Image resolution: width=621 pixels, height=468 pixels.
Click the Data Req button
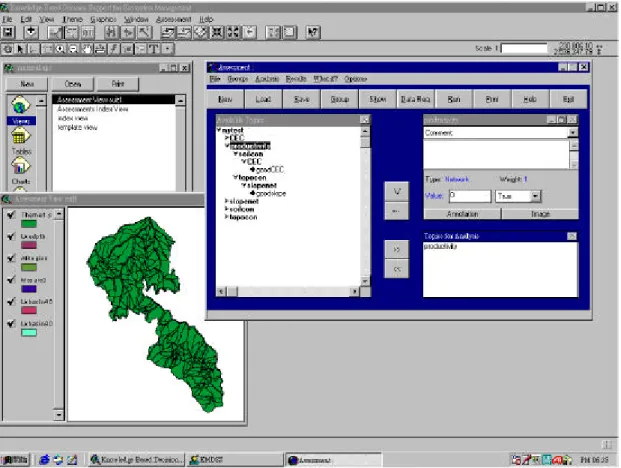coord(415,99)
